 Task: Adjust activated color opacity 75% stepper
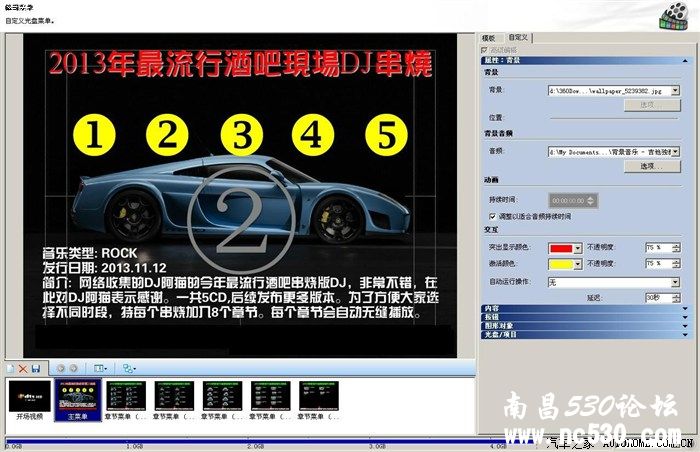click(x=676, y=264)
